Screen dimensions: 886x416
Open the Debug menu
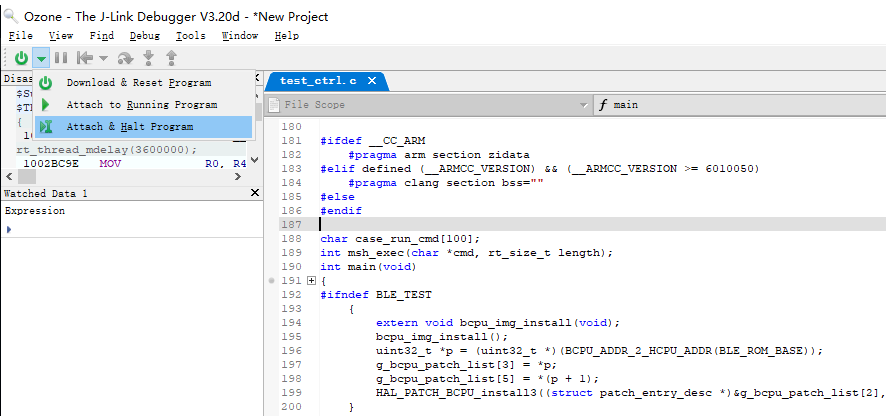(x=144, y=36)
